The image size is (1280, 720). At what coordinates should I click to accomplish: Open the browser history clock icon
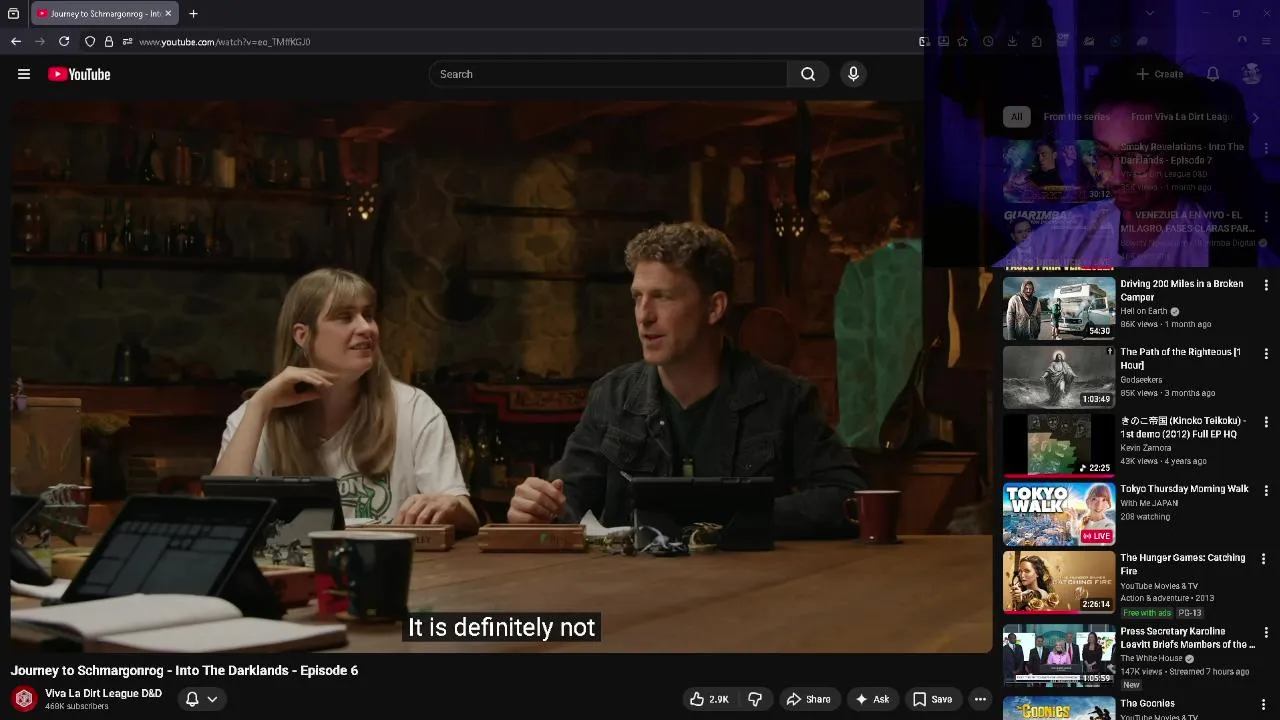[988, 41]
